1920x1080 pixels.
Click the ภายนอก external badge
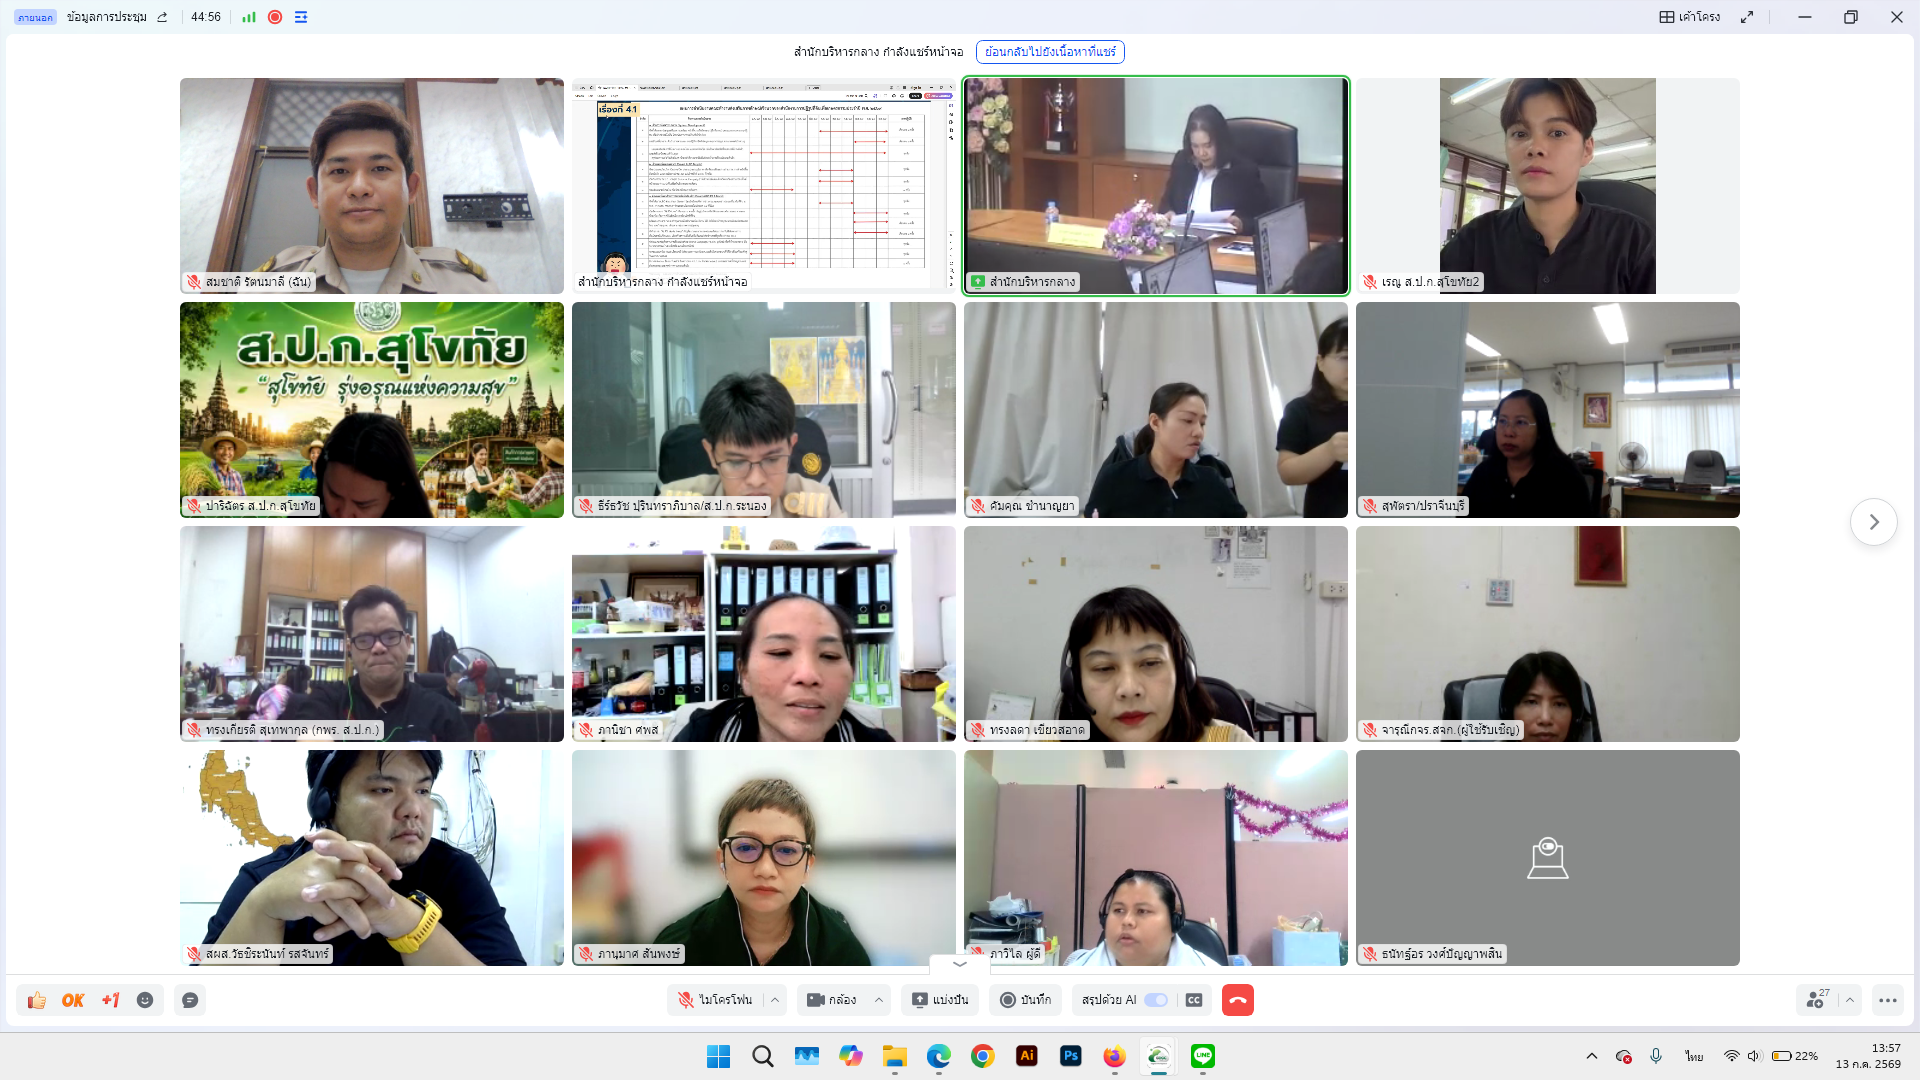click(35, 17)
